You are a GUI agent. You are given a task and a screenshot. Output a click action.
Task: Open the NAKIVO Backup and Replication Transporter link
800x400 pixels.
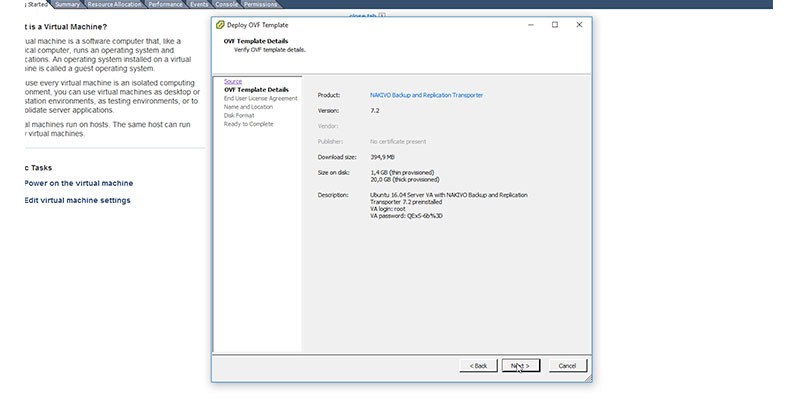(427, 95)
